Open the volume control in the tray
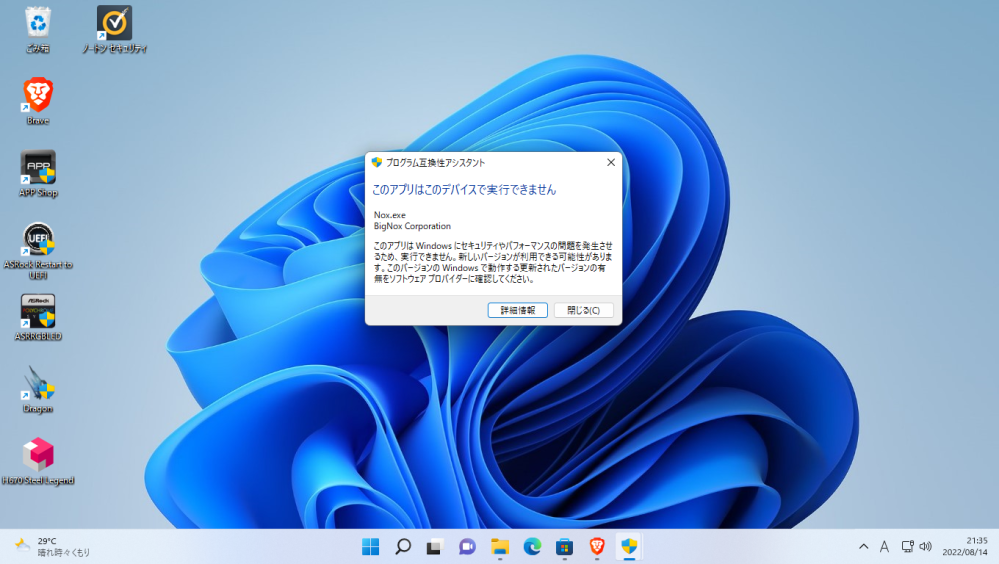The image size is (999, 564). point(926,546)
